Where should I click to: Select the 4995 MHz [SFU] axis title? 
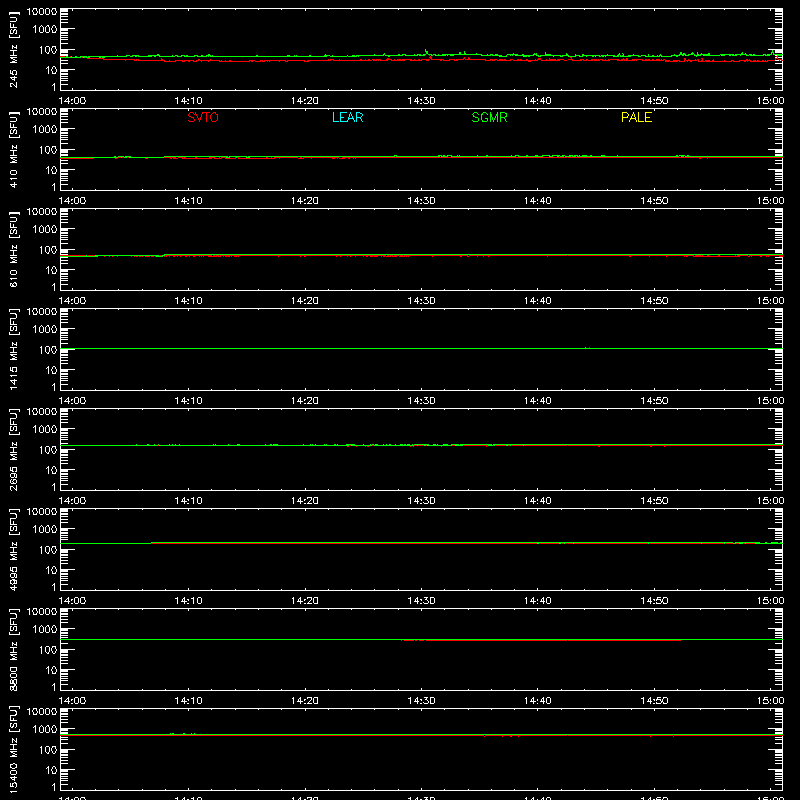point(13,549)
